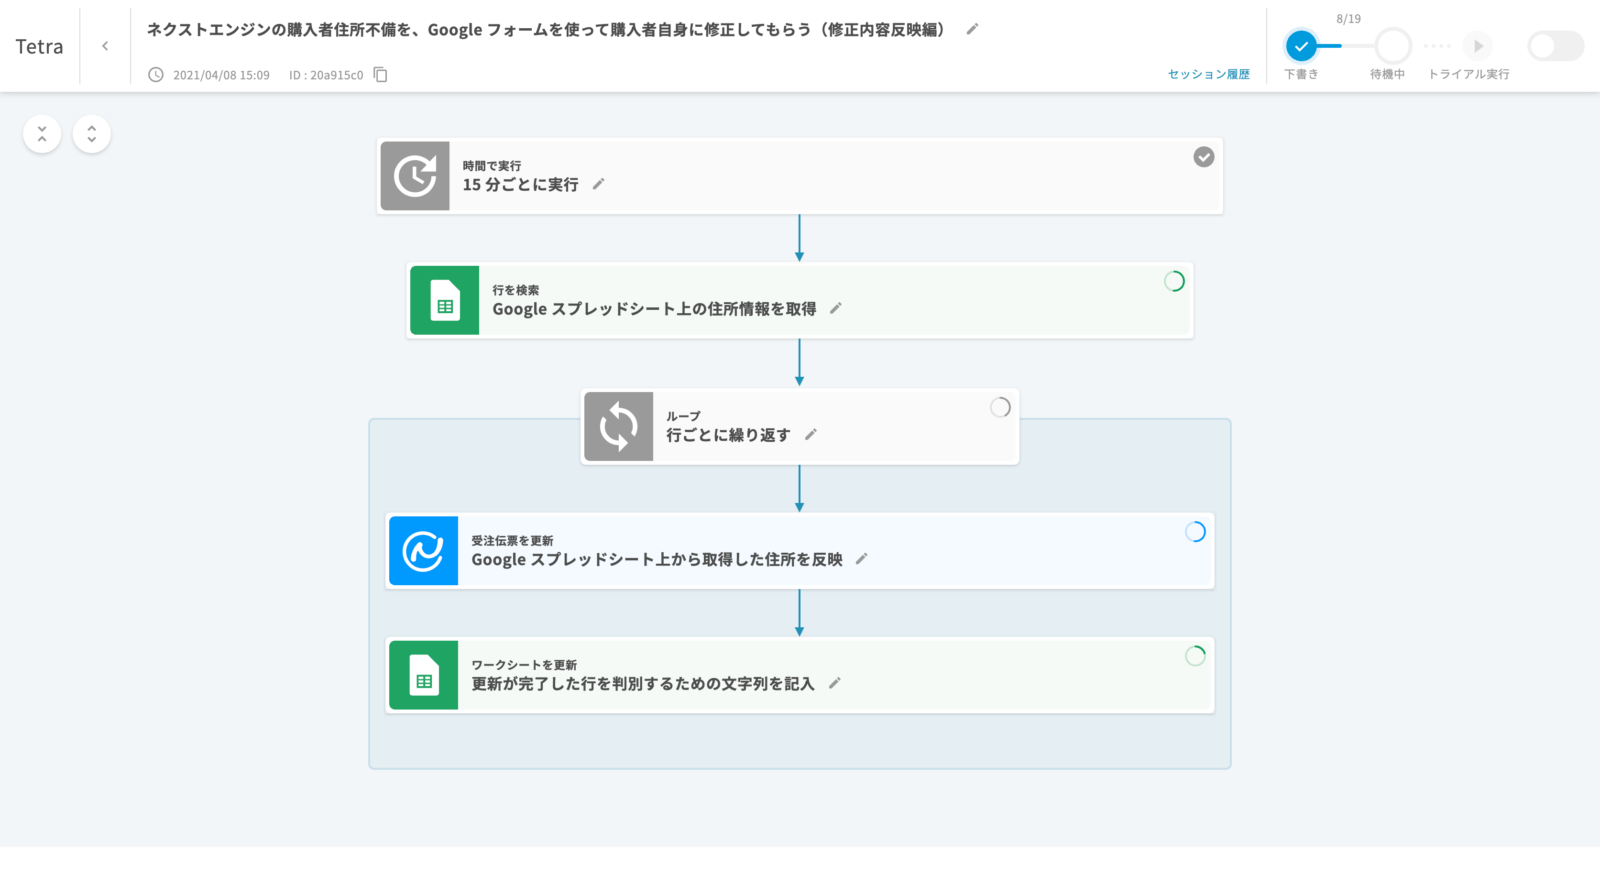Screen dimensions: 1600x874
Task: Click the status circle on 行ごとに繰り返す step
Action: click(x=1000, y=407)
